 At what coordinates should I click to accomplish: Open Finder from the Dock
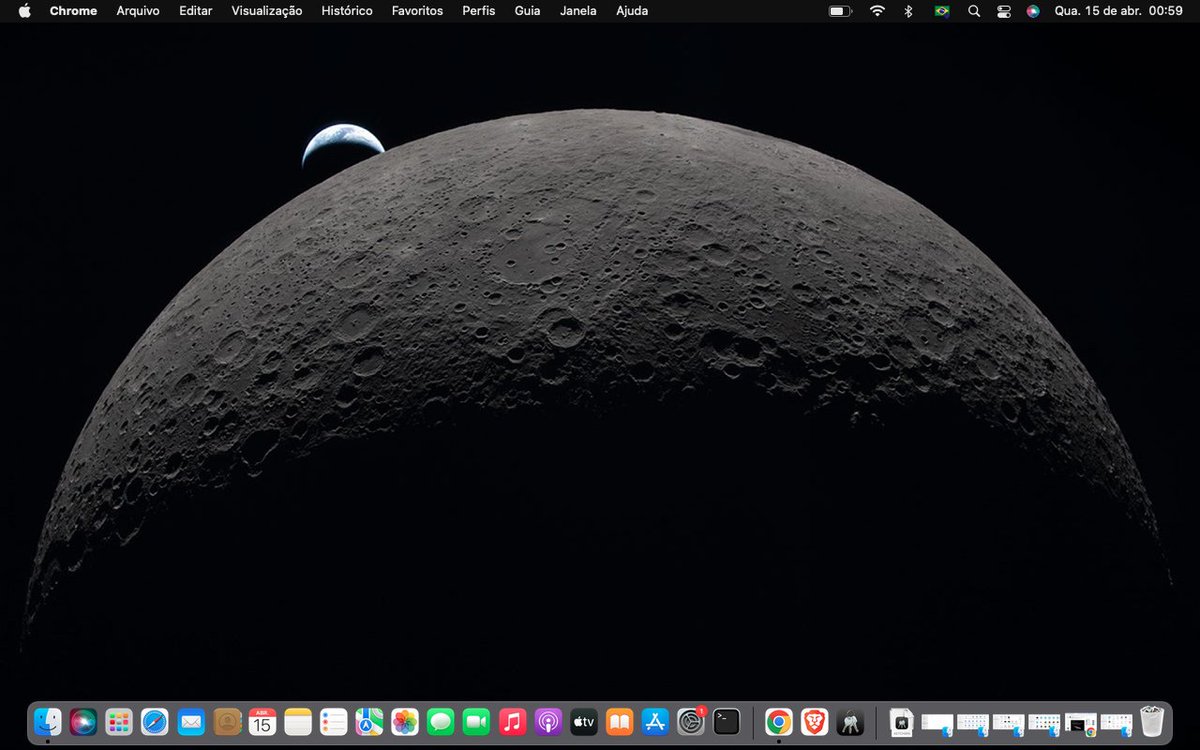coord(48,721)
